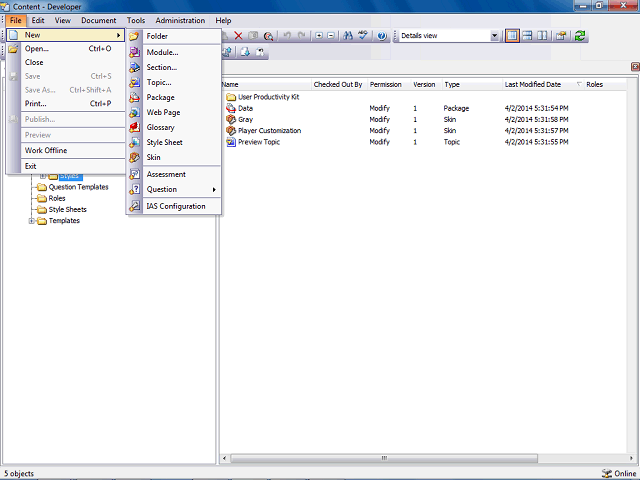Open the Administration menu

[180, 20]
